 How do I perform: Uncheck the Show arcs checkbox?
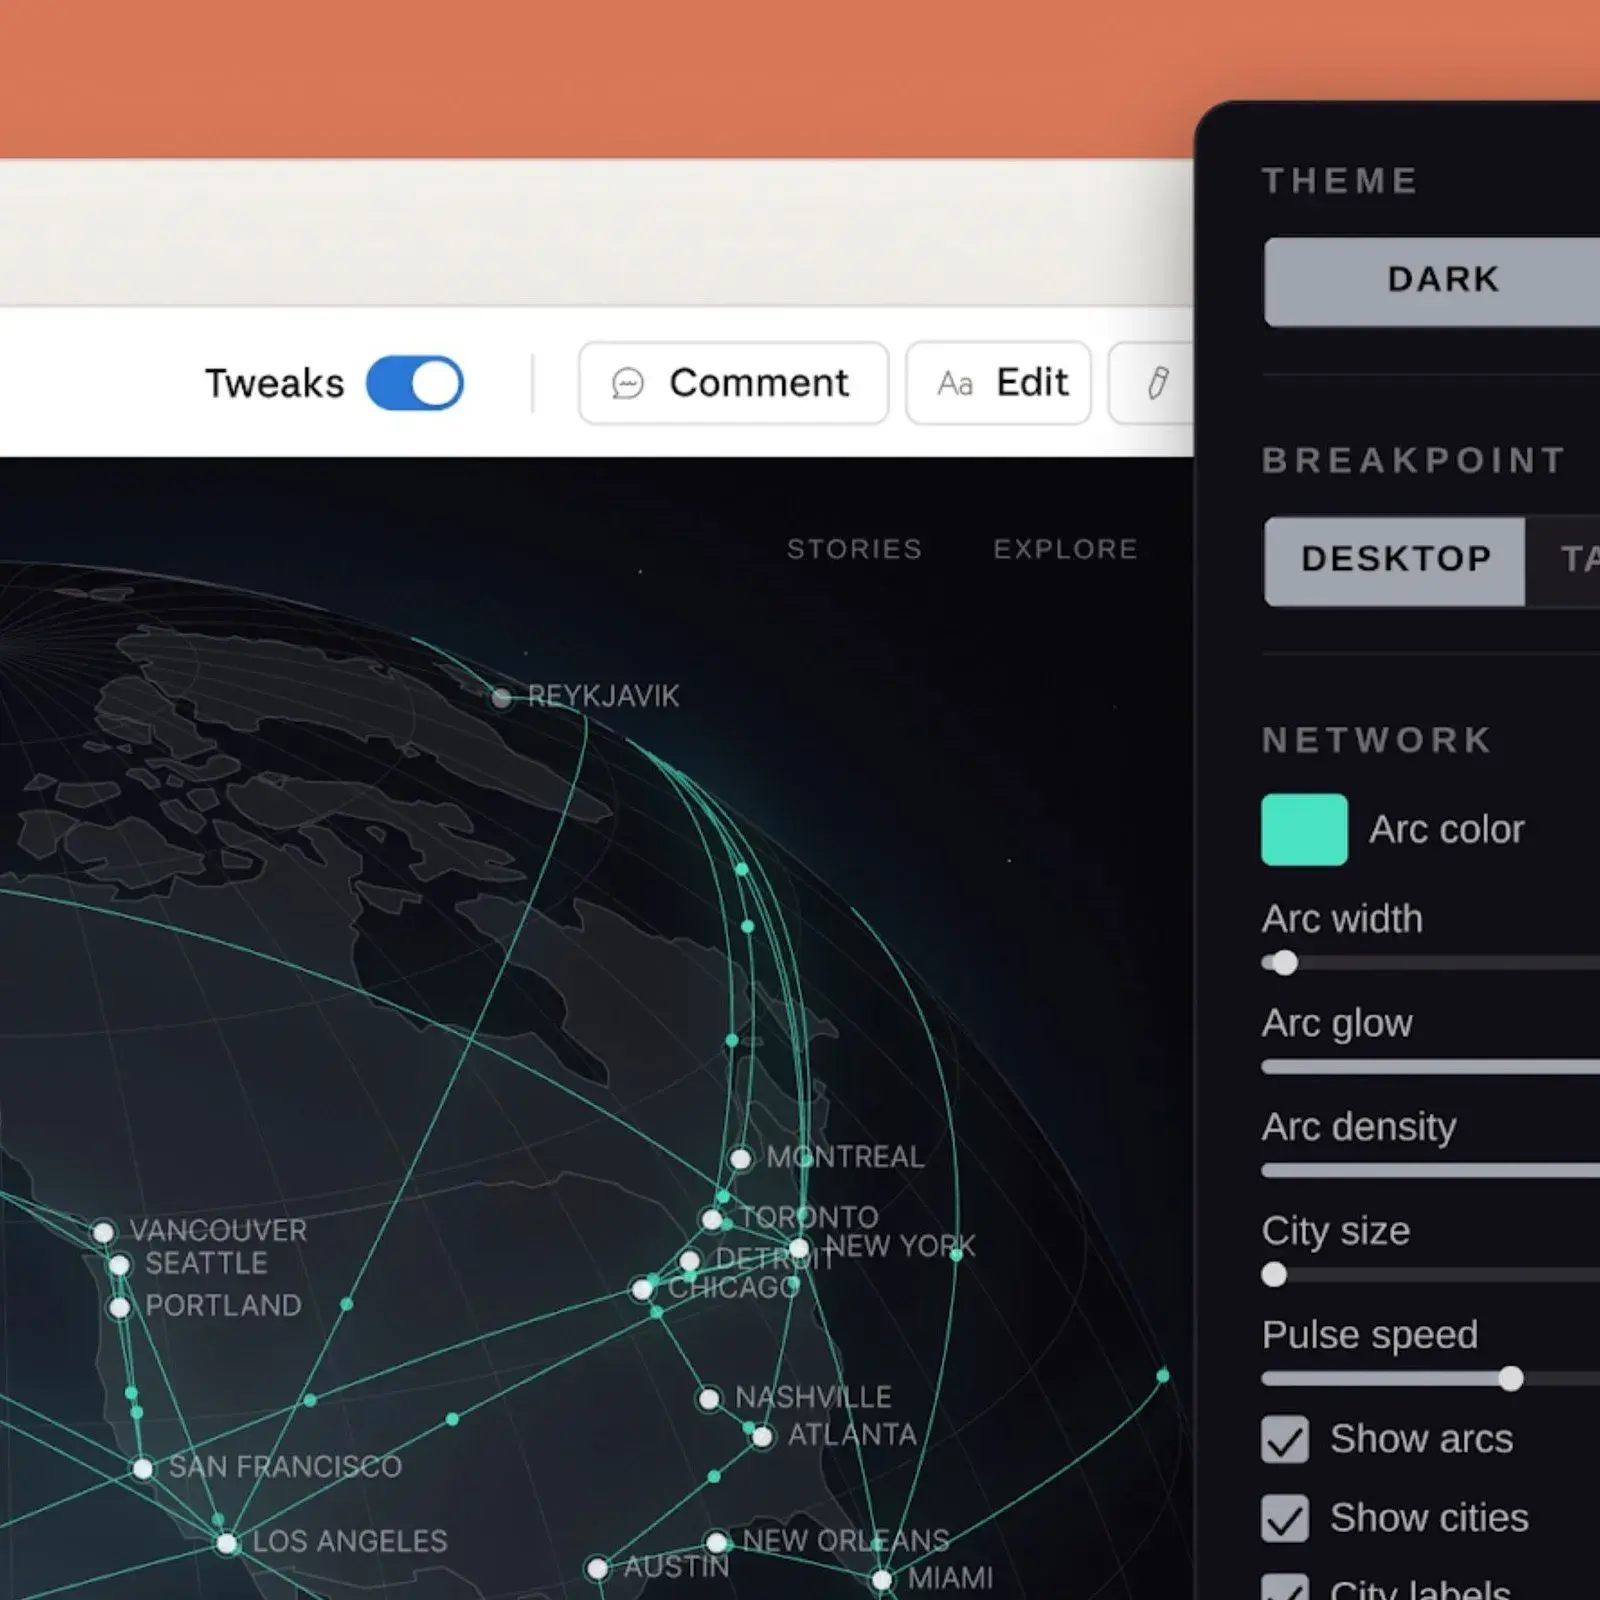click(x=1285, y=1440)
